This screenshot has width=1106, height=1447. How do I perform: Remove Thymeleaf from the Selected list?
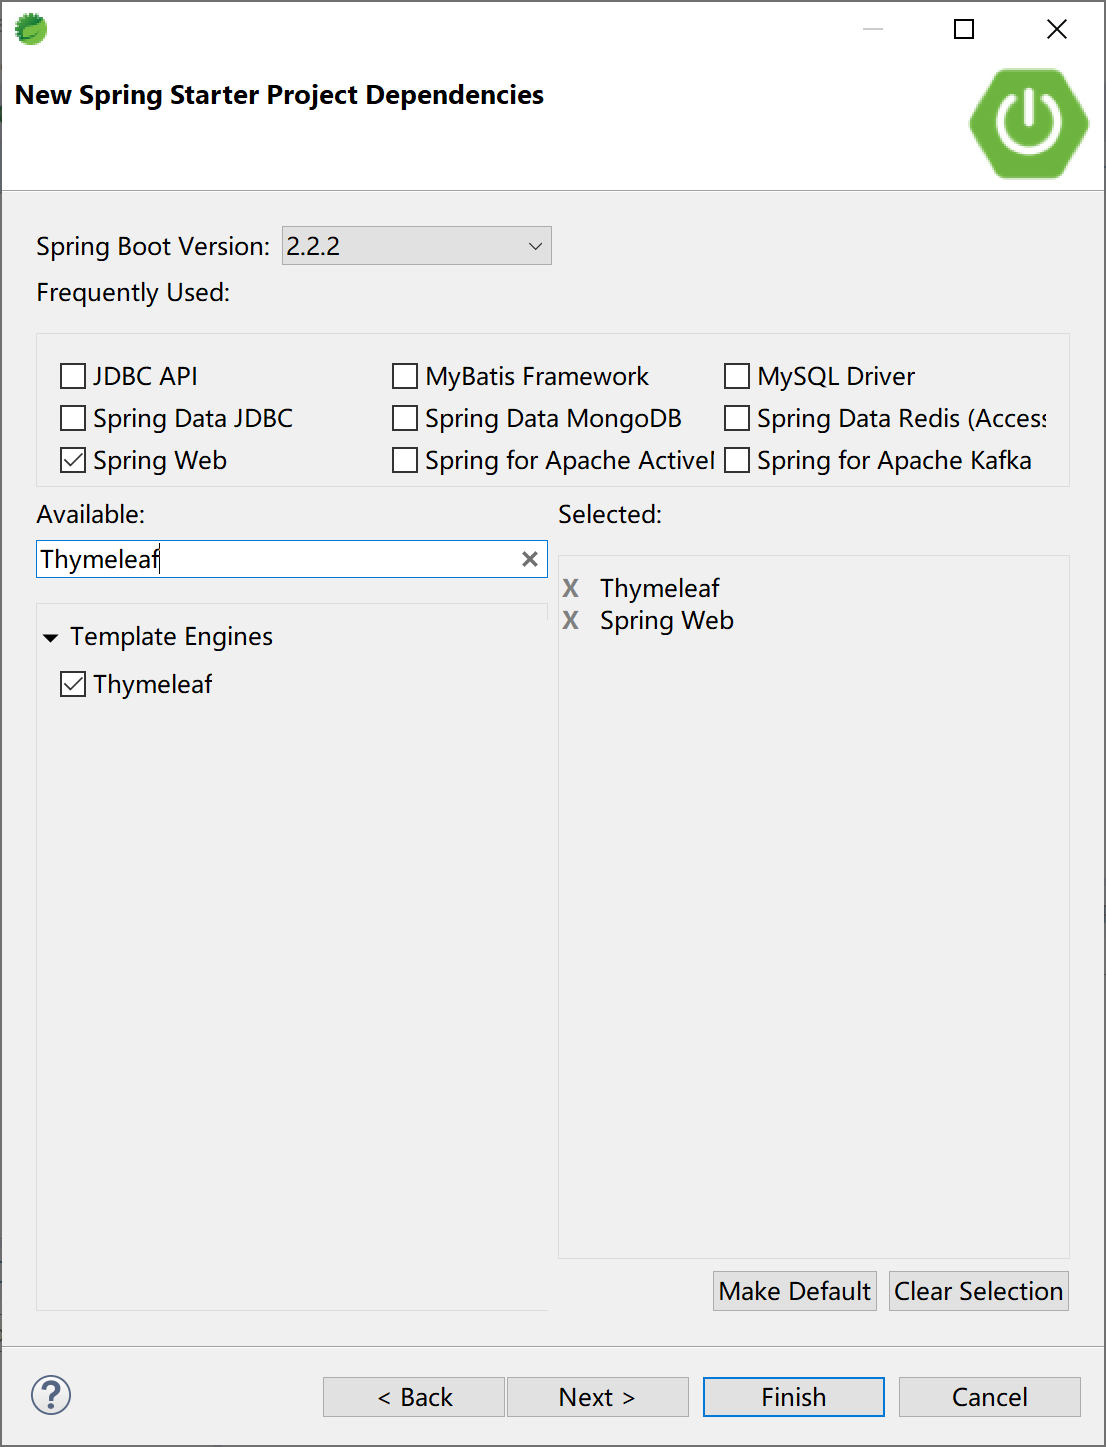571,588
